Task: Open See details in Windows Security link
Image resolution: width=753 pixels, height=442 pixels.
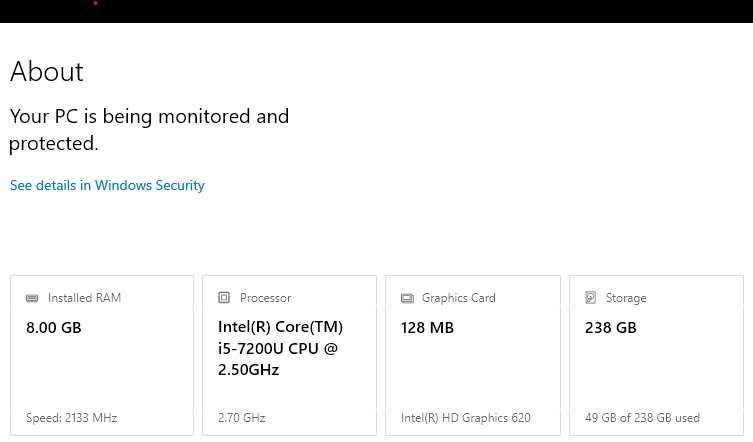Action: coord(107,185)
